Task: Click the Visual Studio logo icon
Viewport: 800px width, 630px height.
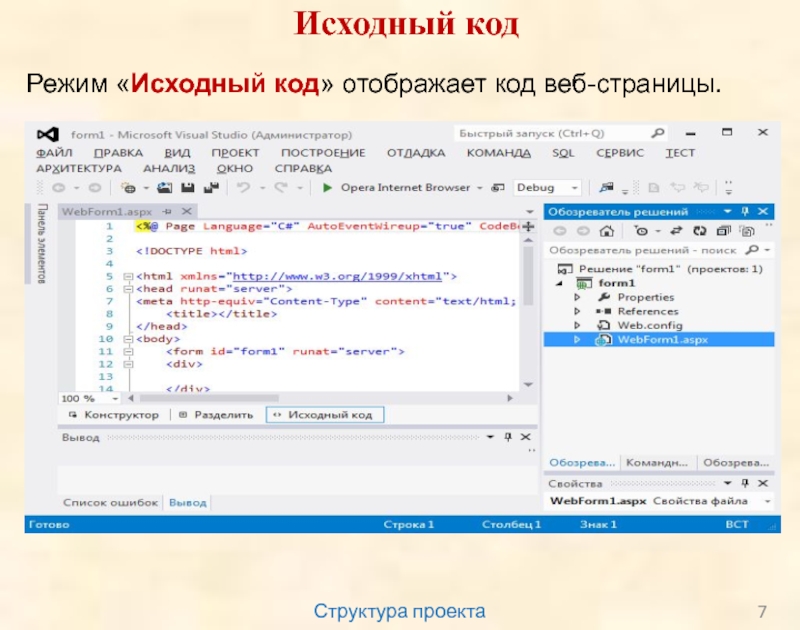Action: point(45,134)
